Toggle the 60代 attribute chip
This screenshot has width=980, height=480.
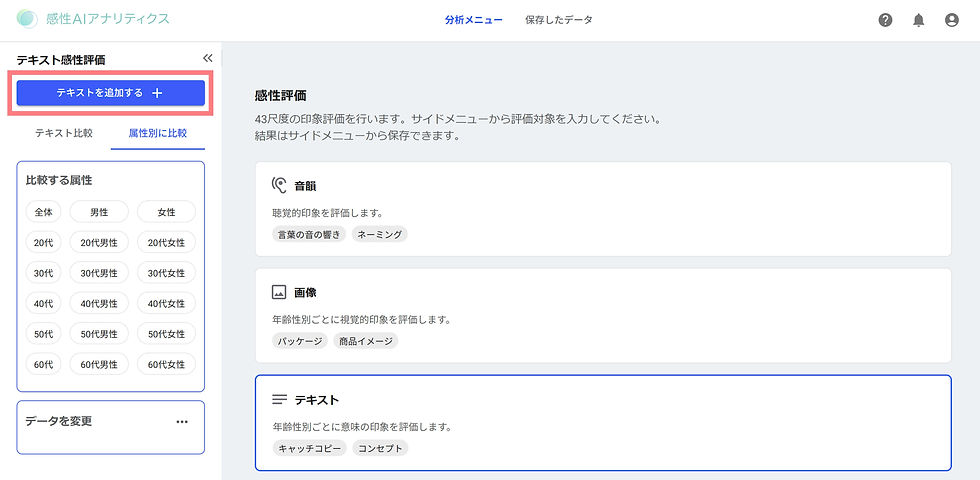tap(44, 364)
